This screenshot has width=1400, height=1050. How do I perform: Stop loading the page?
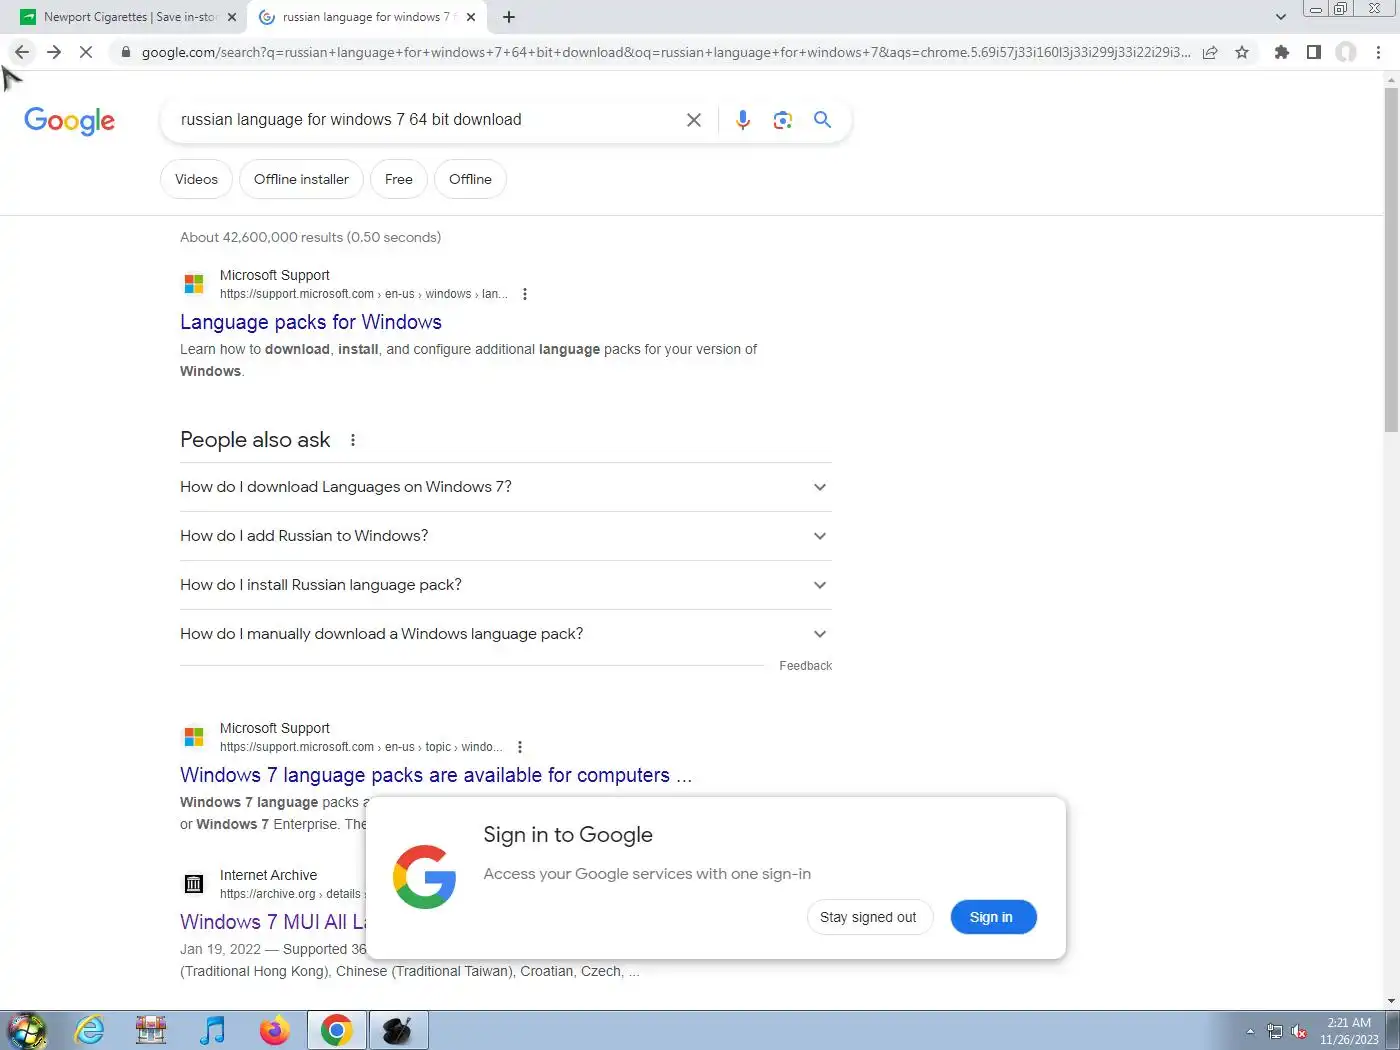pyautogui.click(x=86, y=52)
